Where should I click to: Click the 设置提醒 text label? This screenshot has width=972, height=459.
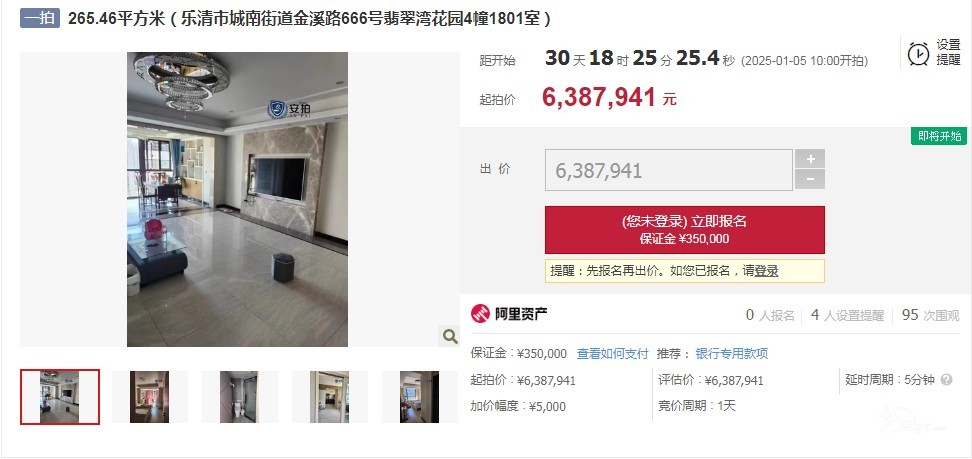coord(948,53)
